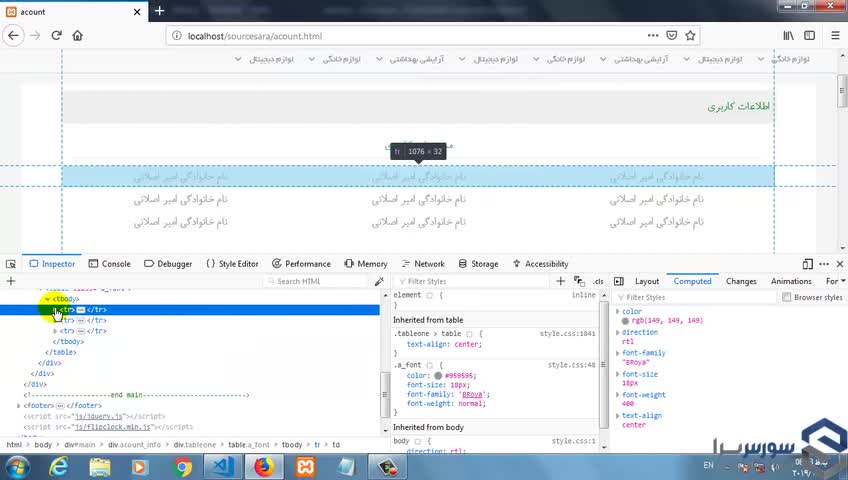The height and width of the screenshot is (480, 848).
Task: Open the Windows Start button
Action: tap(16, 466)
